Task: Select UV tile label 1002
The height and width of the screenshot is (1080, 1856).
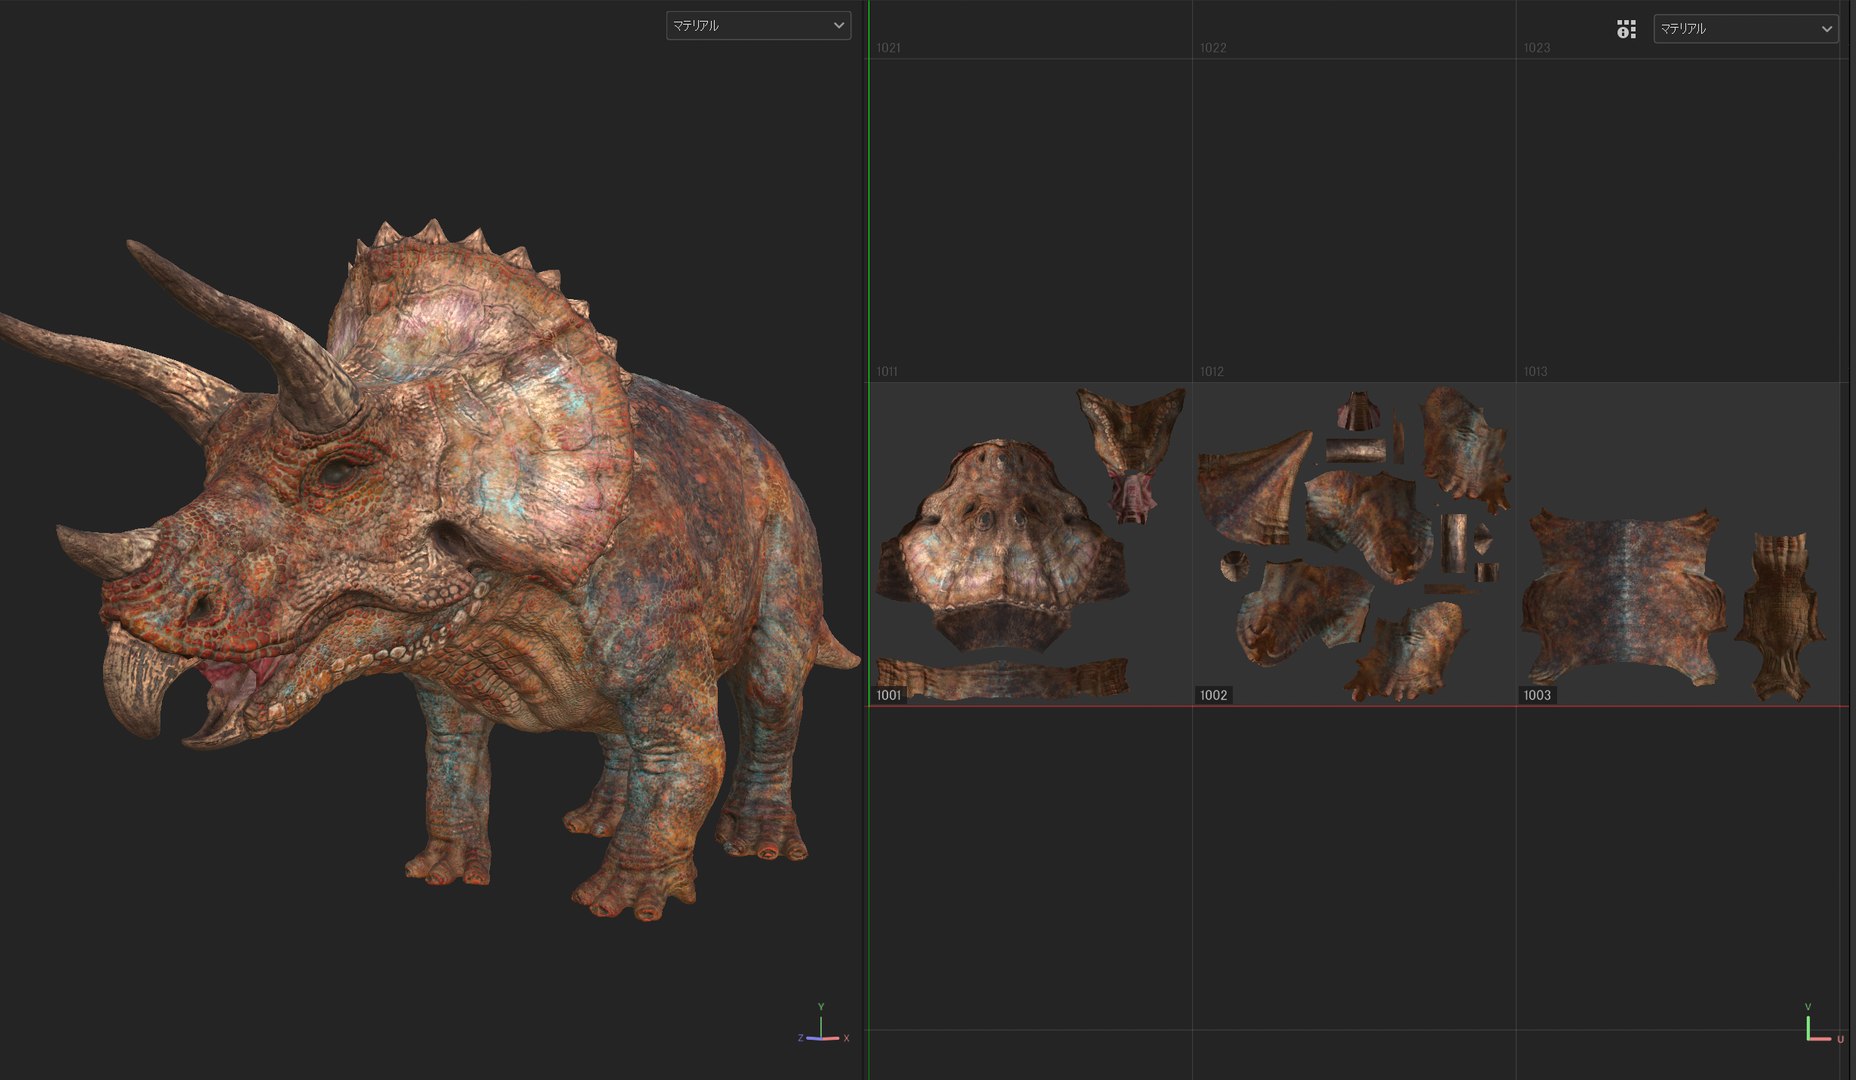Action: pyautogui.click(x=1213, y=695)
